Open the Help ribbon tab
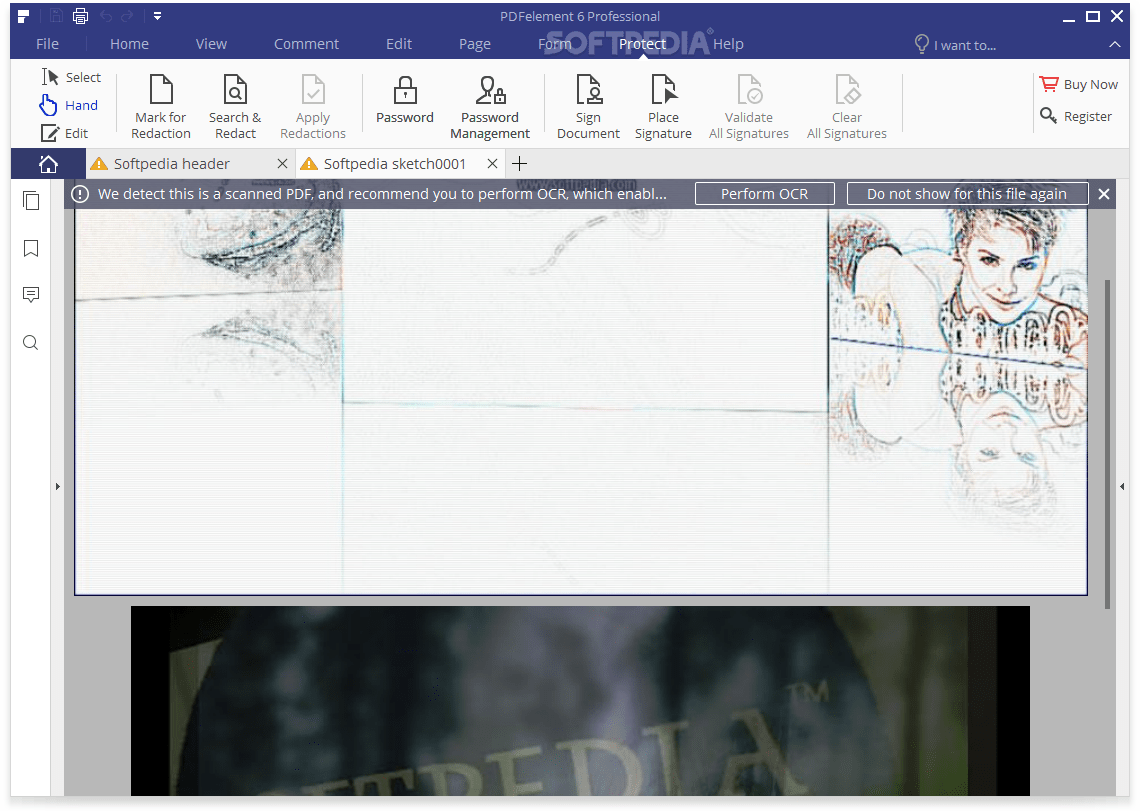This screenshot has width=1140, height=811. (x=728, y=44)
